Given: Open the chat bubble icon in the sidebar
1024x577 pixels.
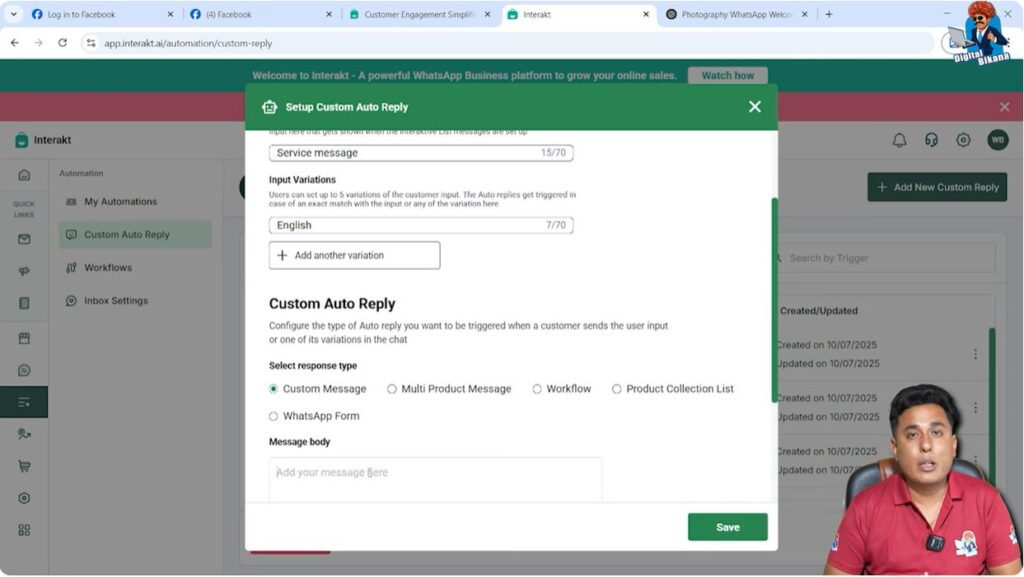Looking at the screenshot, I should click(25, 370).
